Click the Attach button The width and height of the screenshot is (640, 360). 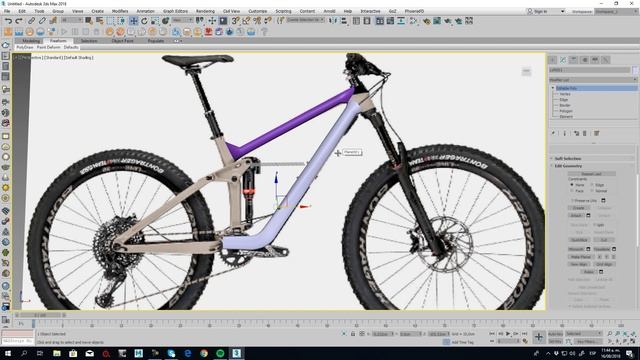click(x=576, y=216)
